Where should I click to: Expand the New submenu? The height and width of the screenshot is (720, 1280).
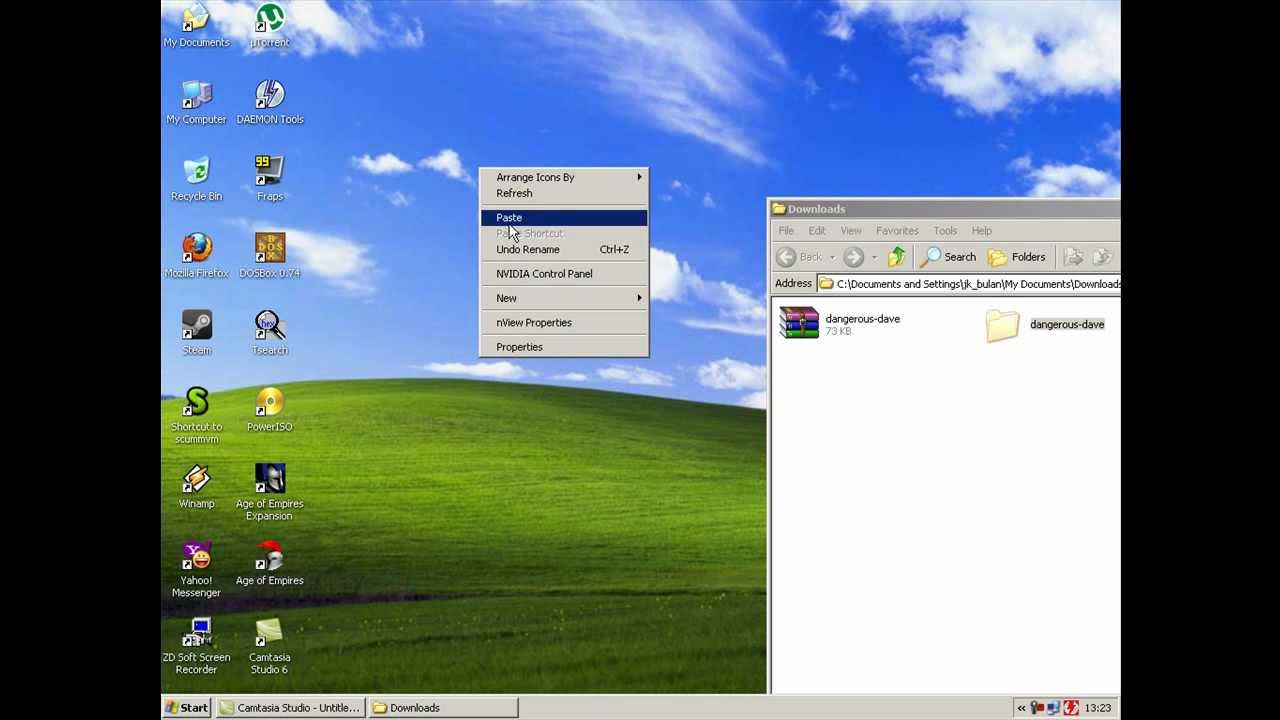tap(564, 298)
